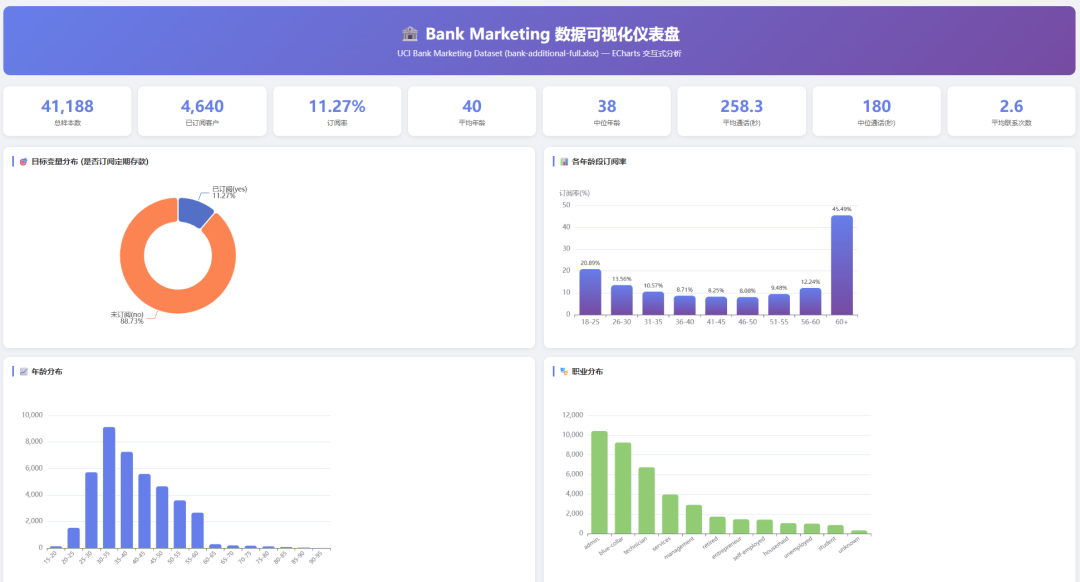The image size is (1080, 582).
Task: Click the 45.49% value label
Action: tap(842, 209)
